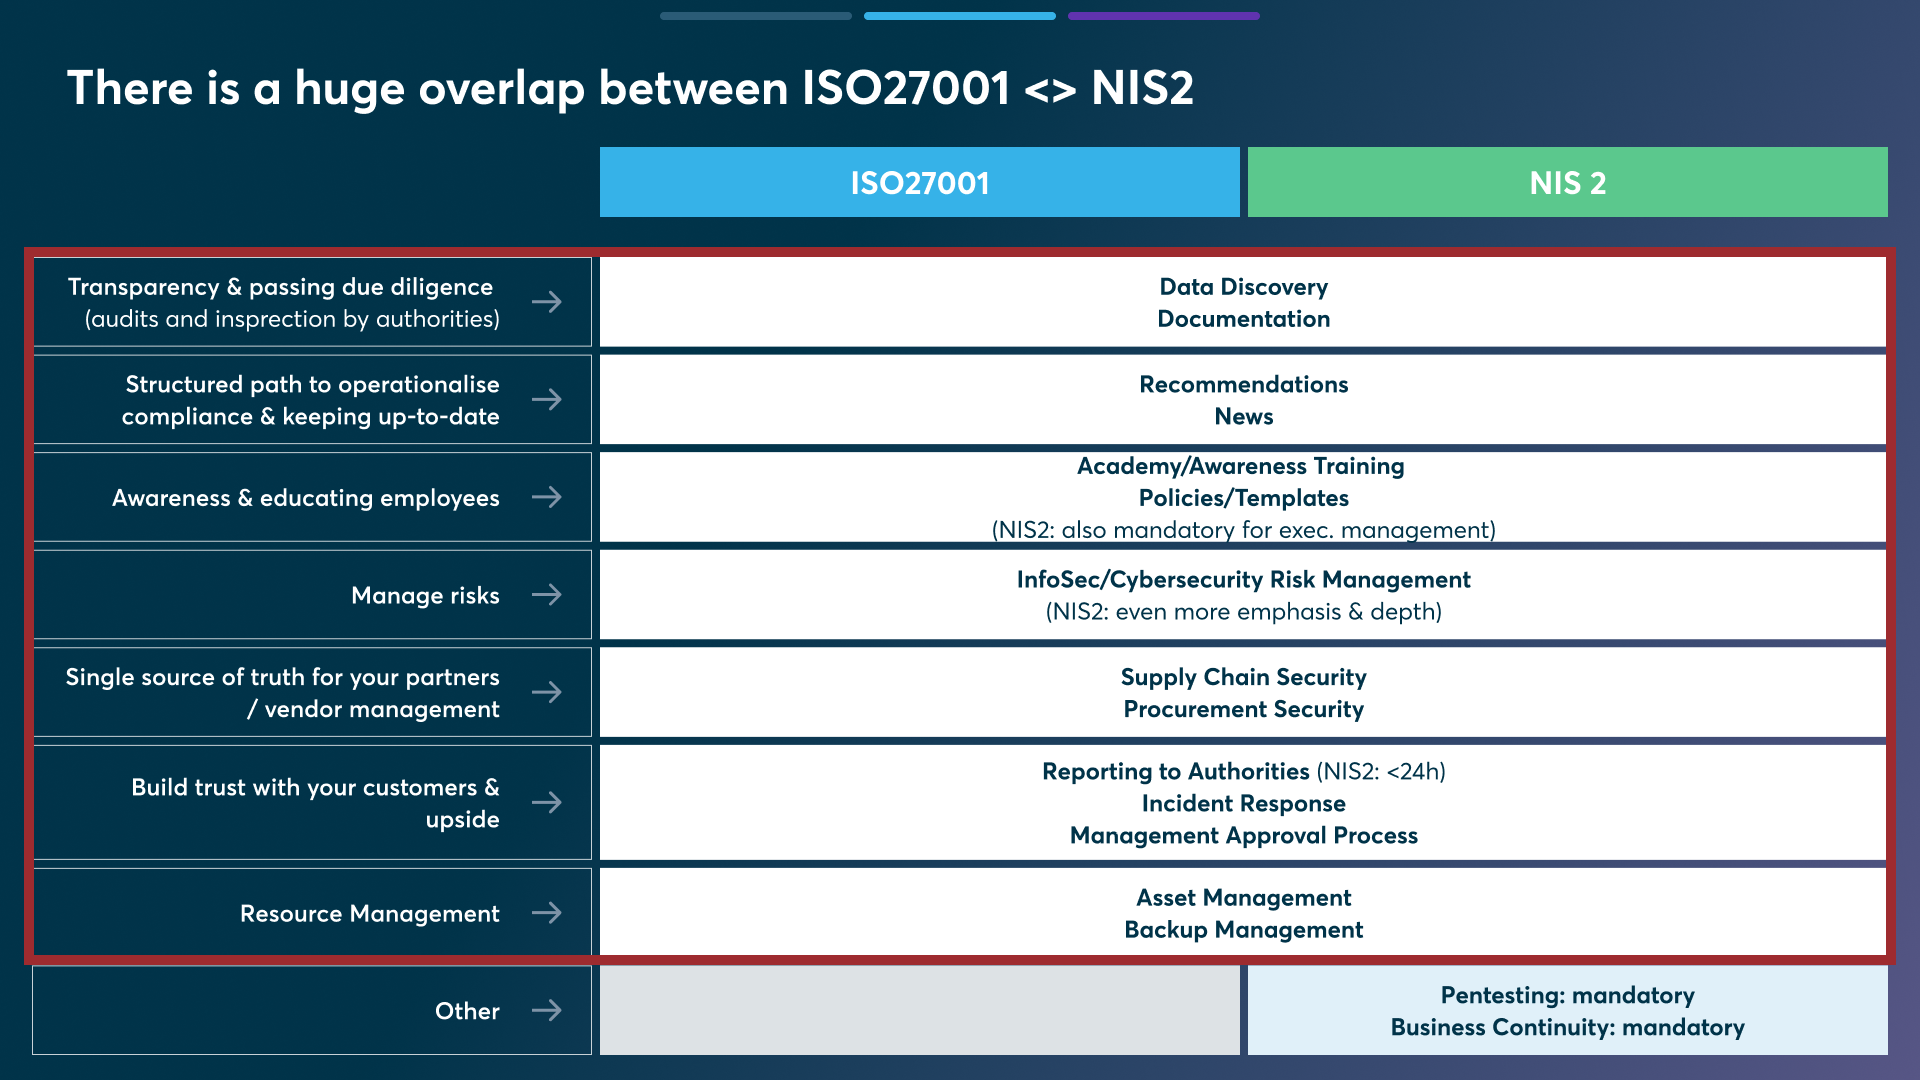Click '(audits and inspection by authorities)' subtext
This screenshot has width=1920, height=1080.
click(292, 319)
